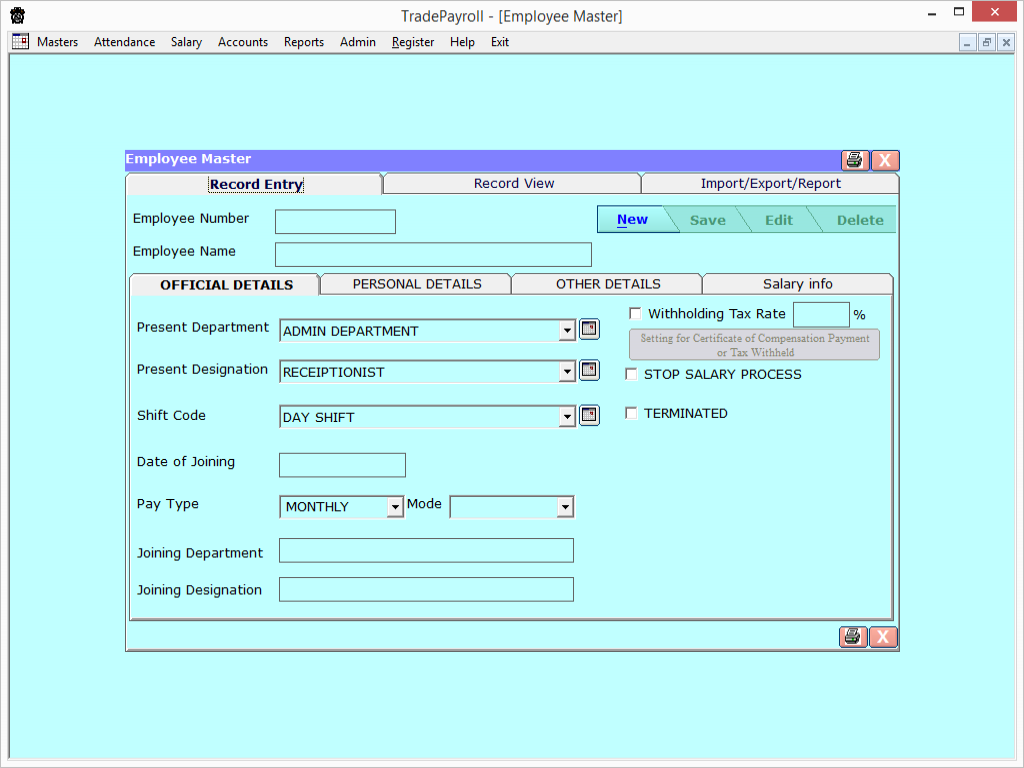1024x768 pixels.
Task: Click the New record button
Action: pos(632,219)
